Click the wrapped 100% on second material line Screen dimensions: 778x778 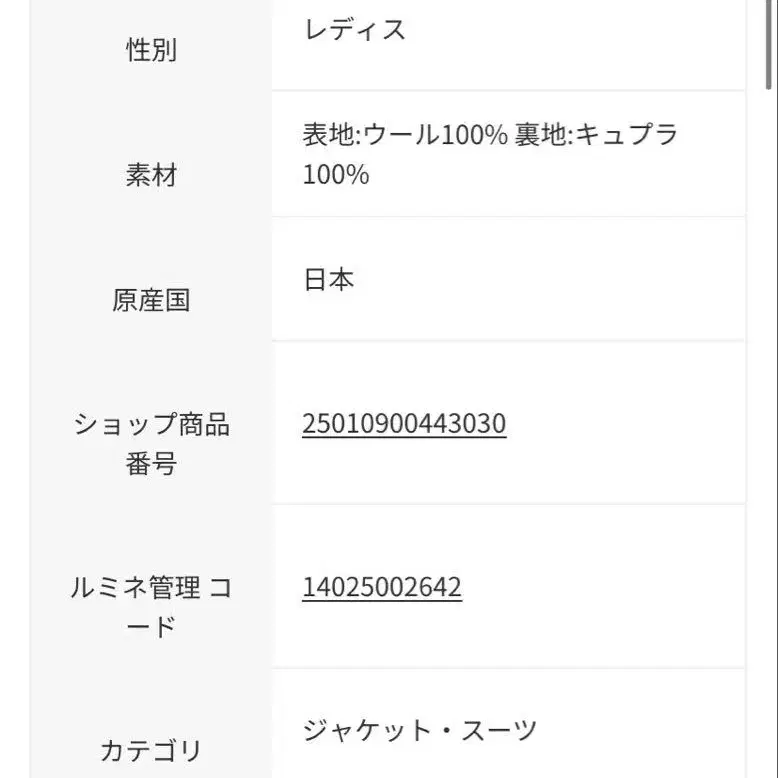coord(336,175)
